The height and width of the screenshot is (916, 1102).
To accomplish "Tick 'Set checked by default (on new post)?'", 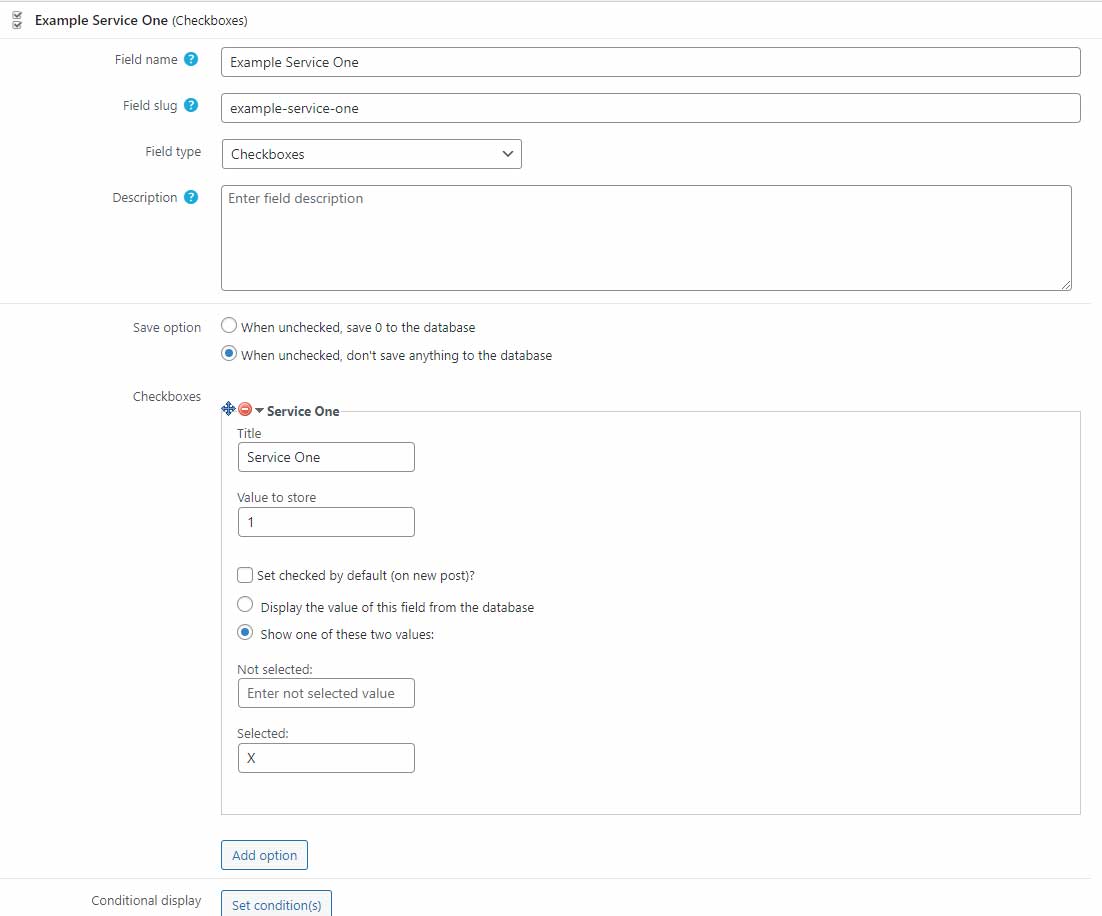I will tap(245, 575).
